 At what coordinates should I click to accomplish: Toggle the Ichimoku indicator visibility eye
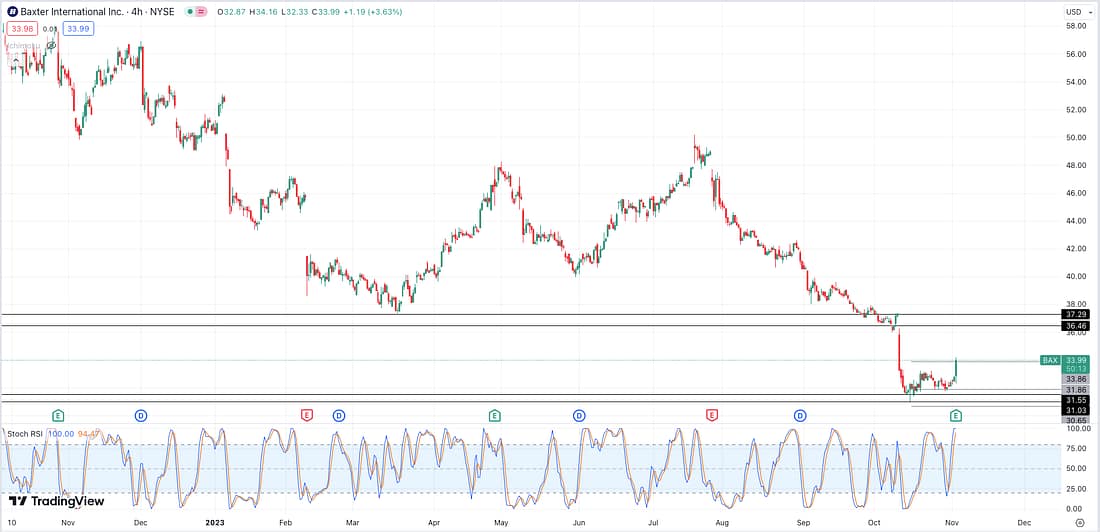pyautogui.click(x=50, y=45)
